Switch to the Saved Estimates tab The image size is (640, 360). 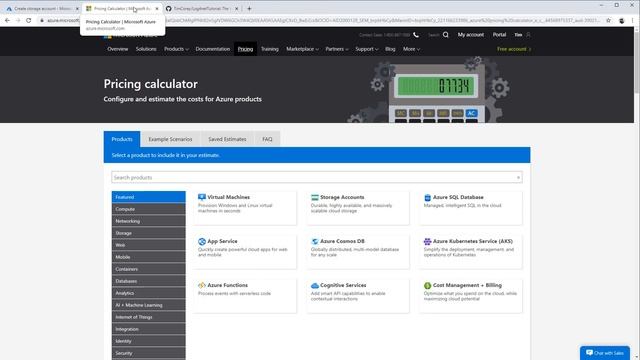coord(227,139)
